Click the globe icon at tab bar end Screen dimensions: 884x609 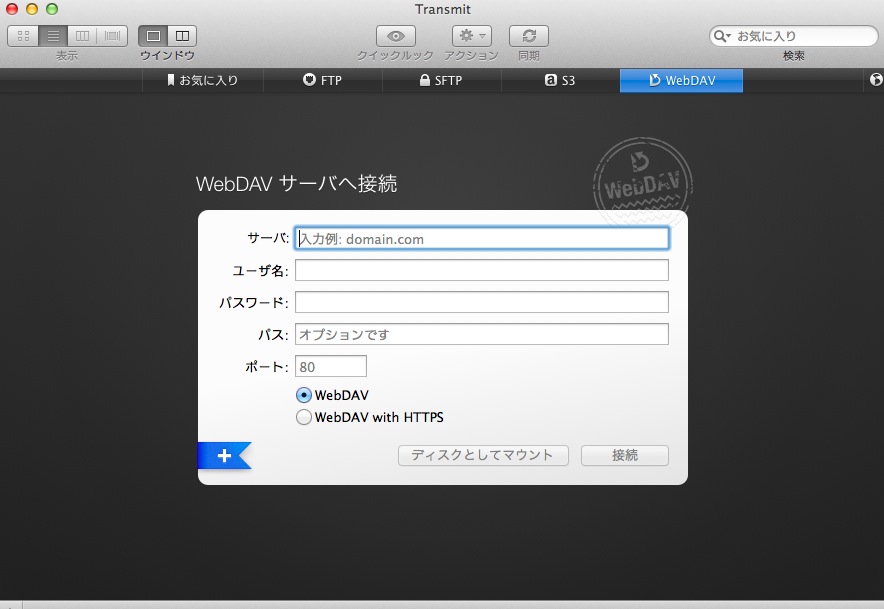tap(876, 80)
